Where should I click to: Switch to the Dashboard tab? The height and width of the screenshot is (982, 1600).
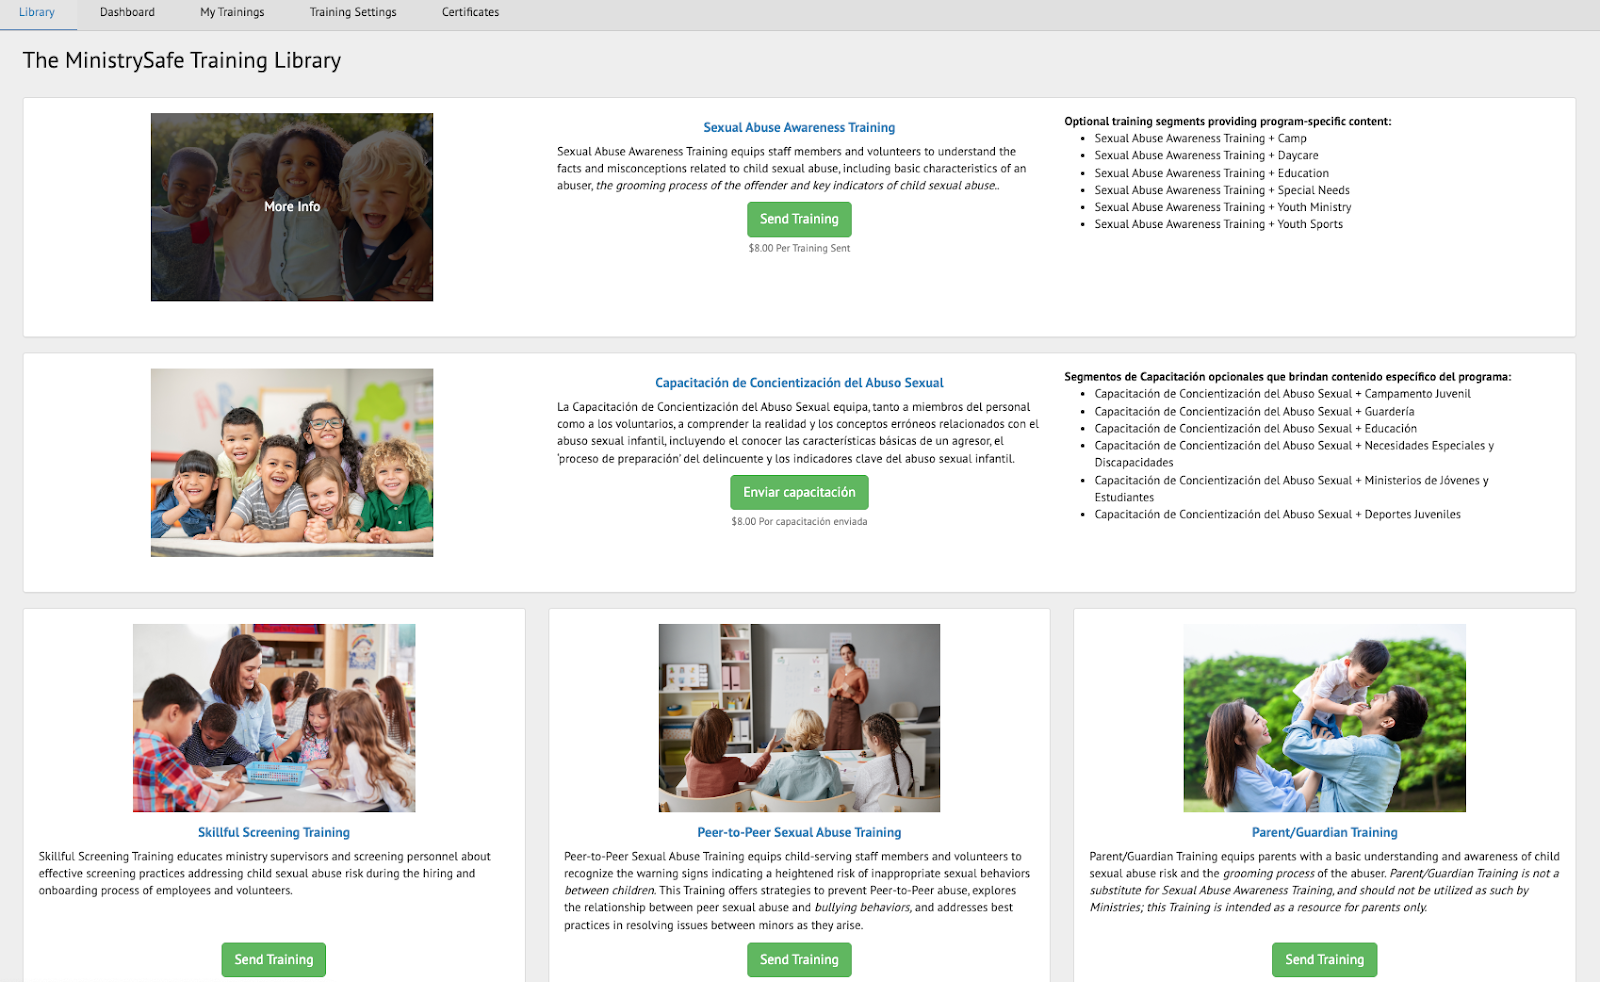127,13
